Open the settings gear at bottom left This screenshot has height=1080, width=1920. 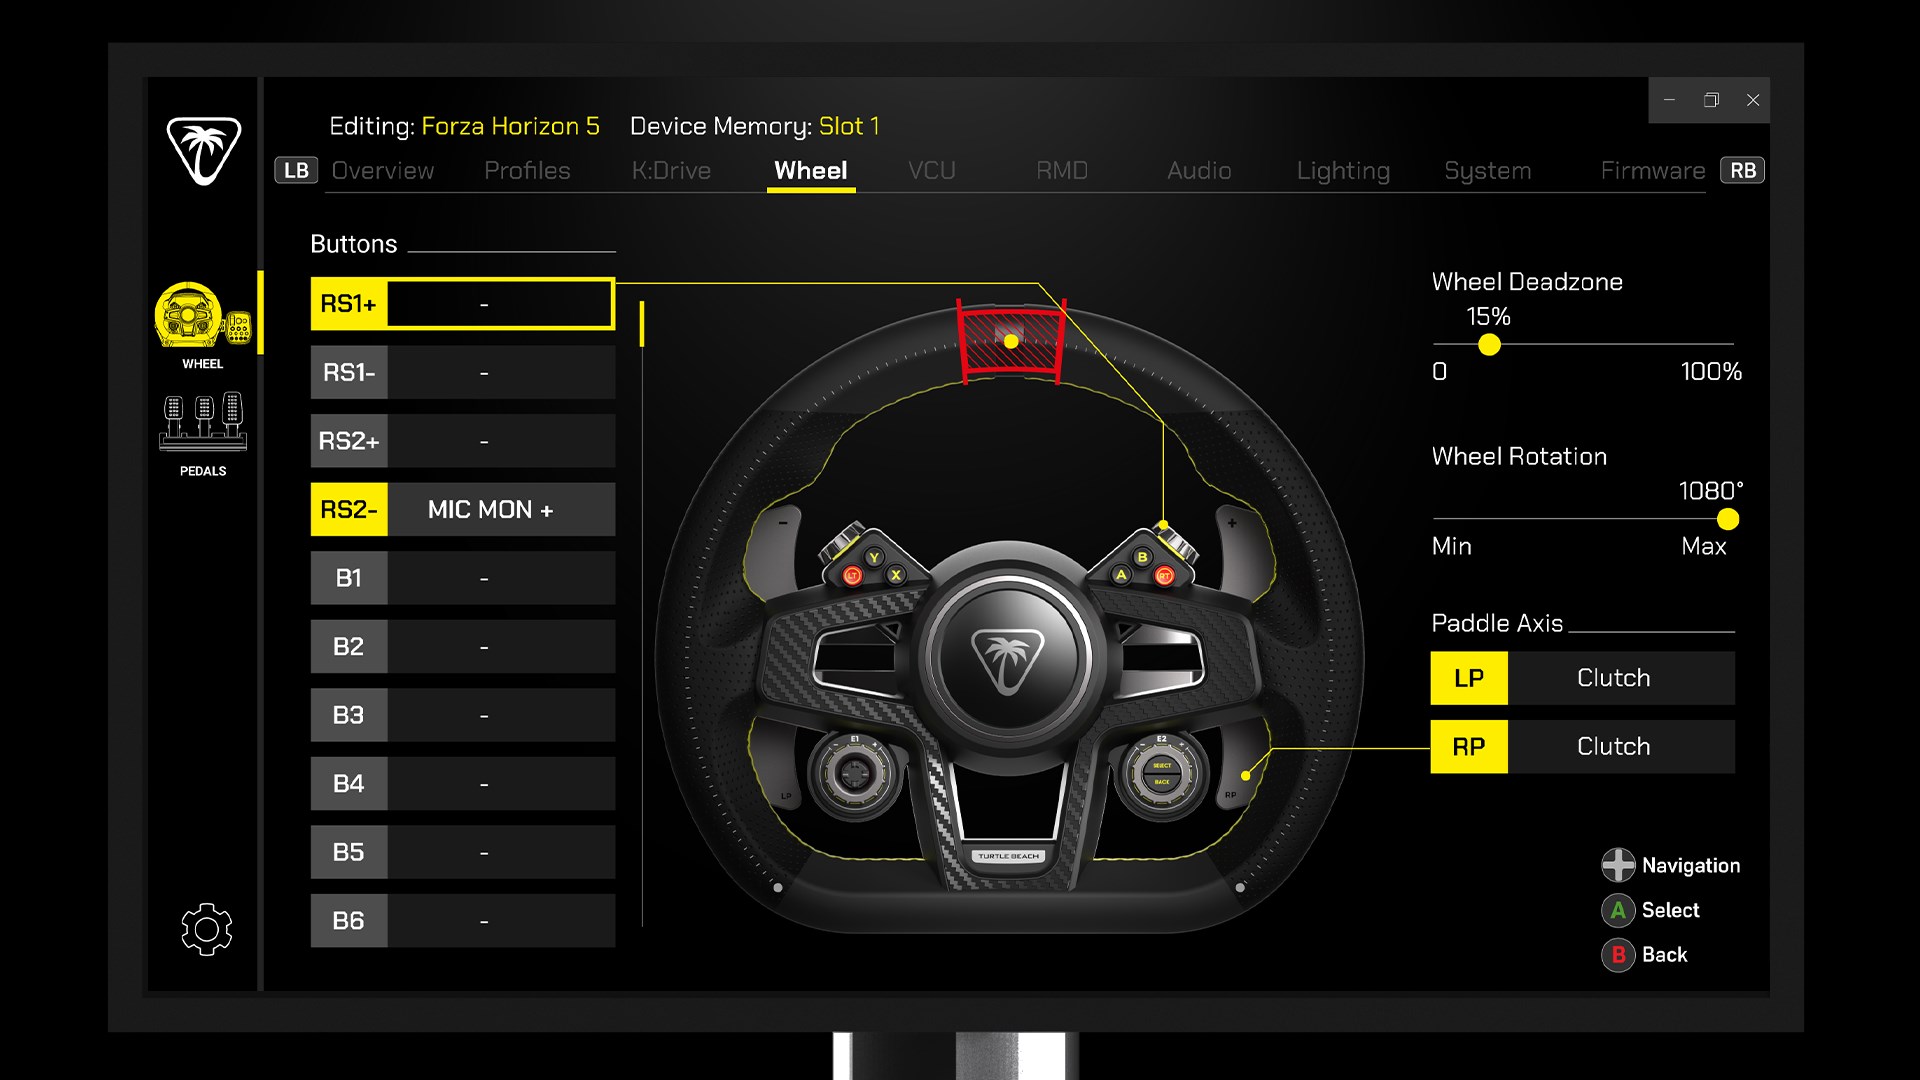pos(206,929)
